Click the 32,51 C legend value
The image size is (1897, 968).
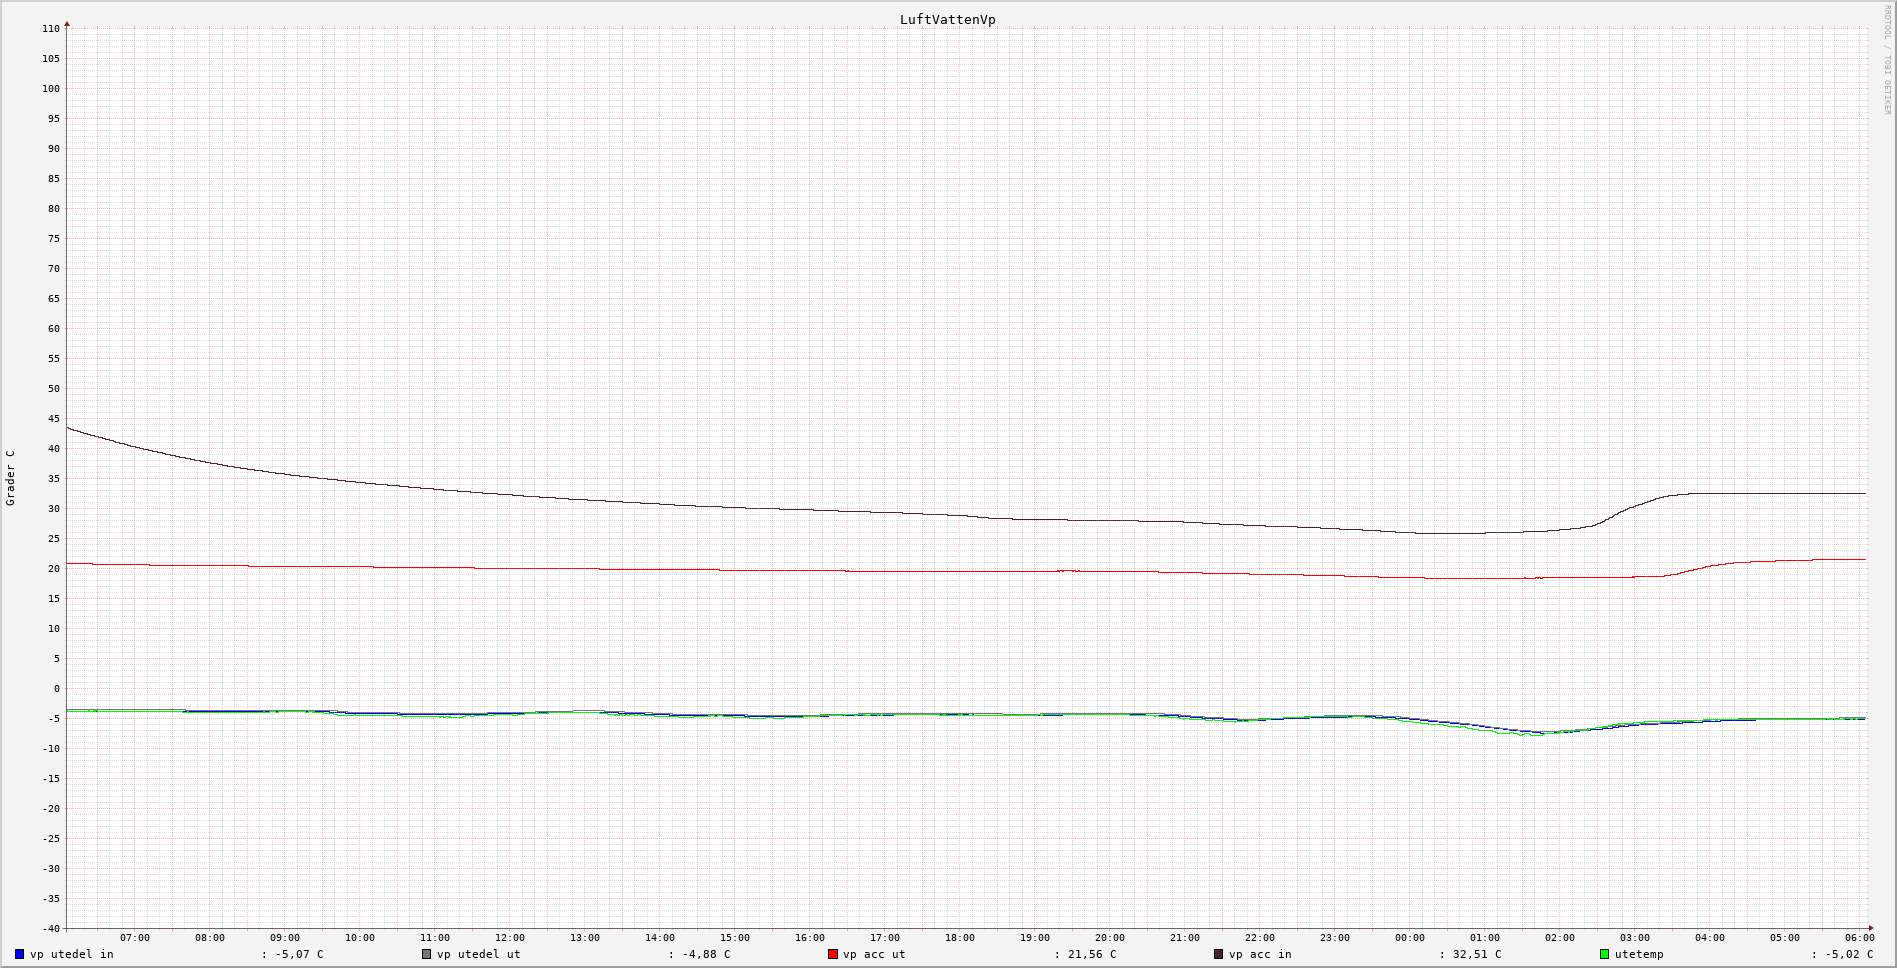tap(1476, 954)
